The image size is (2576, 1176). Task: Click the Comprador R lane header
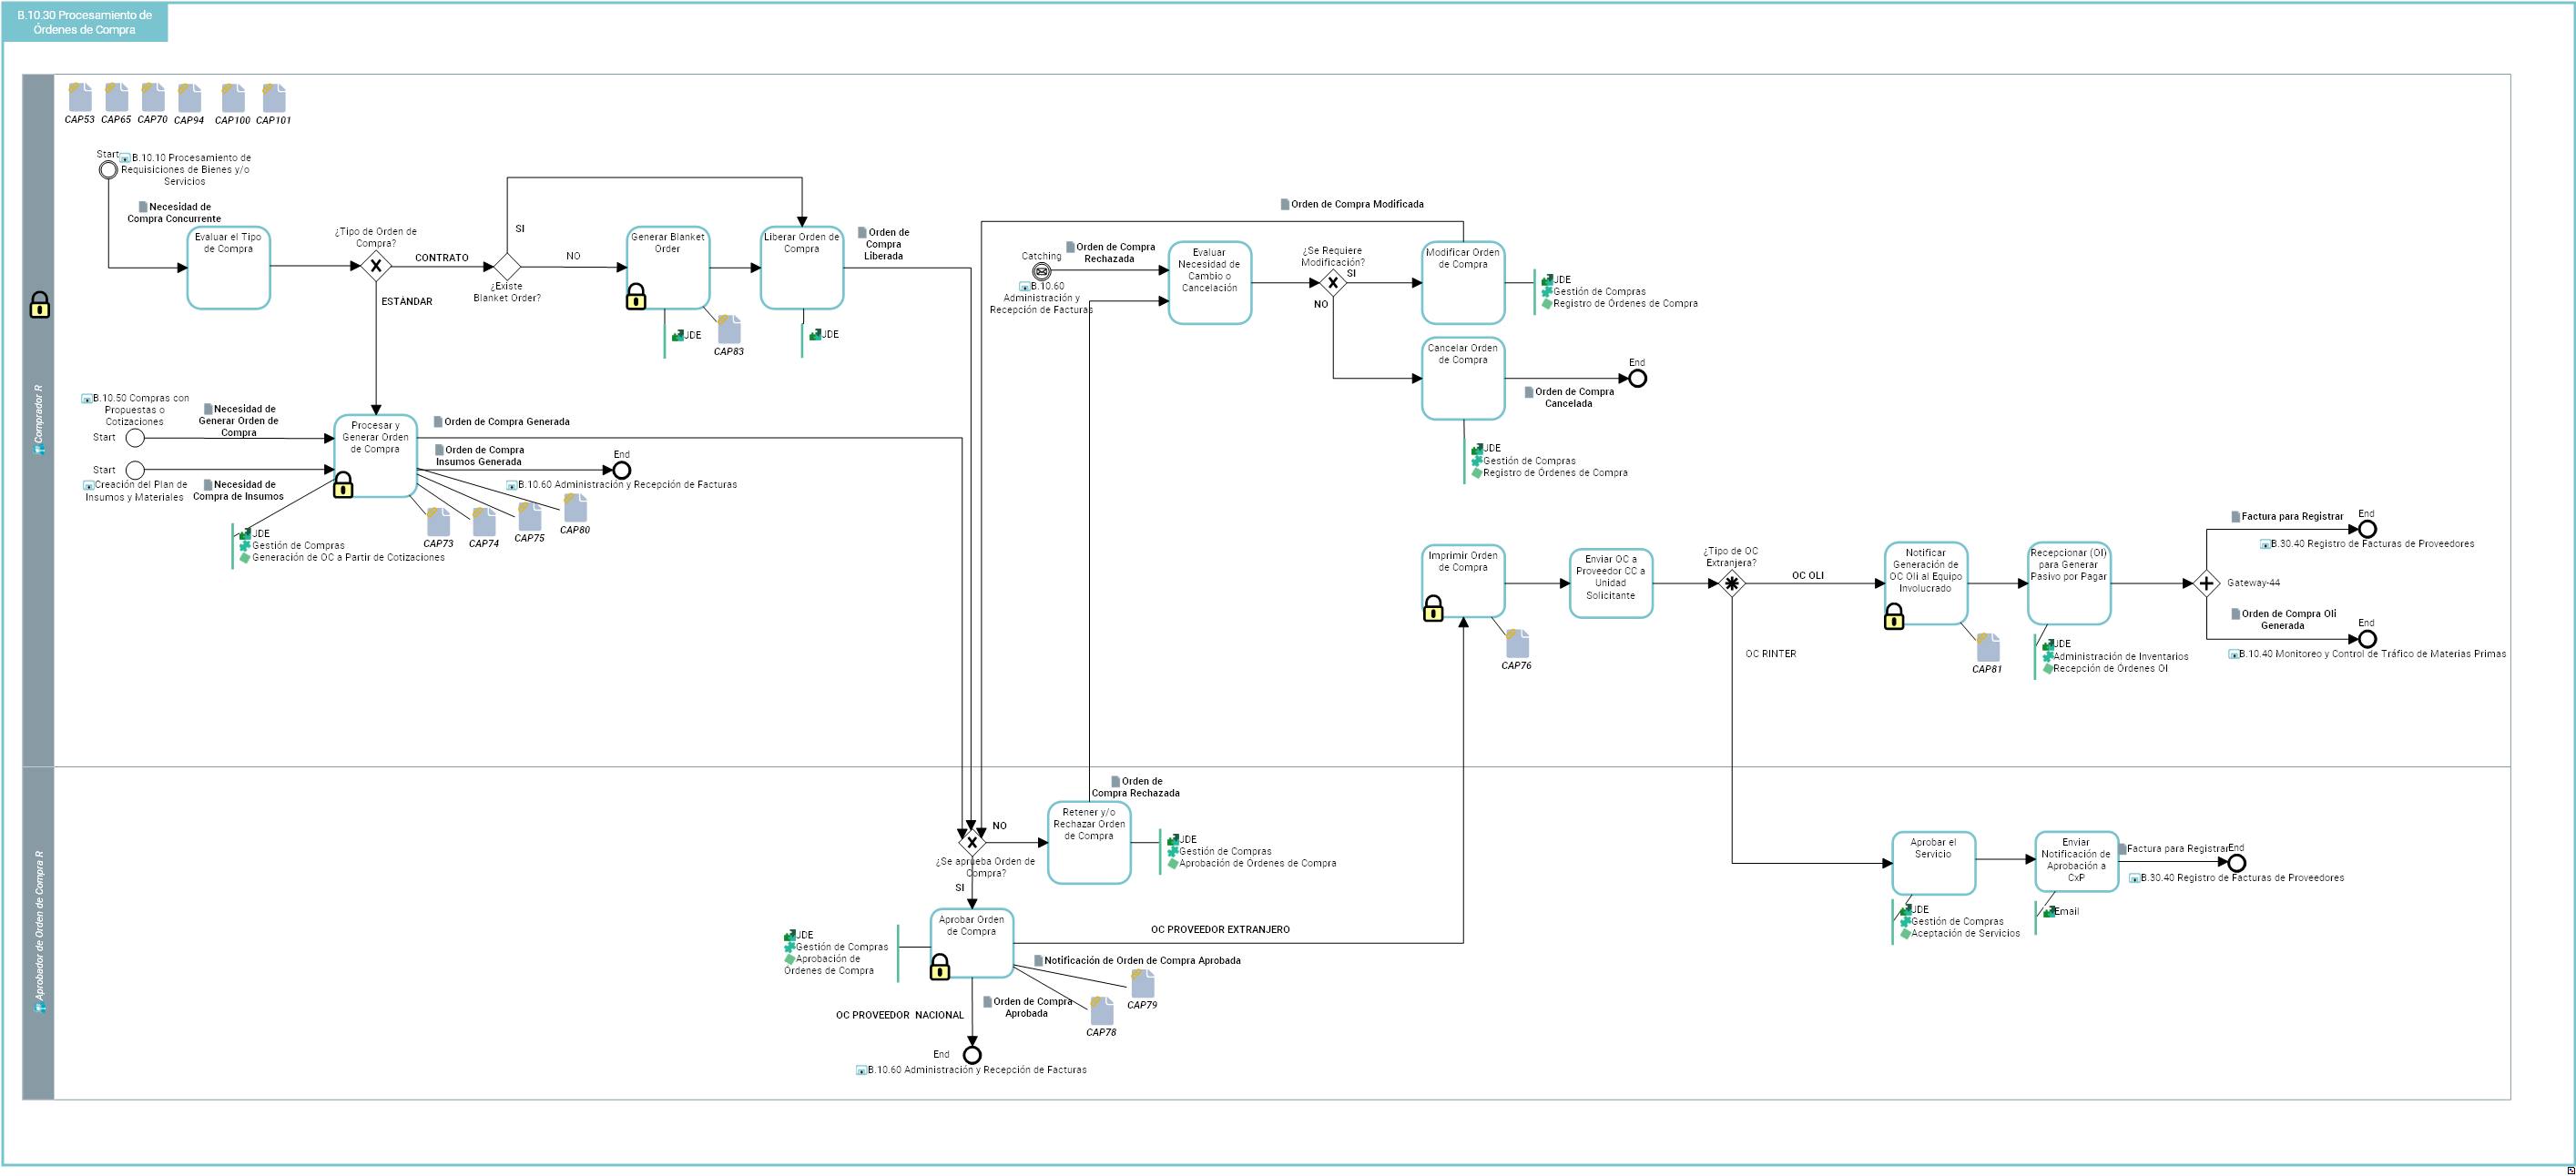click(x=38, y=420)
